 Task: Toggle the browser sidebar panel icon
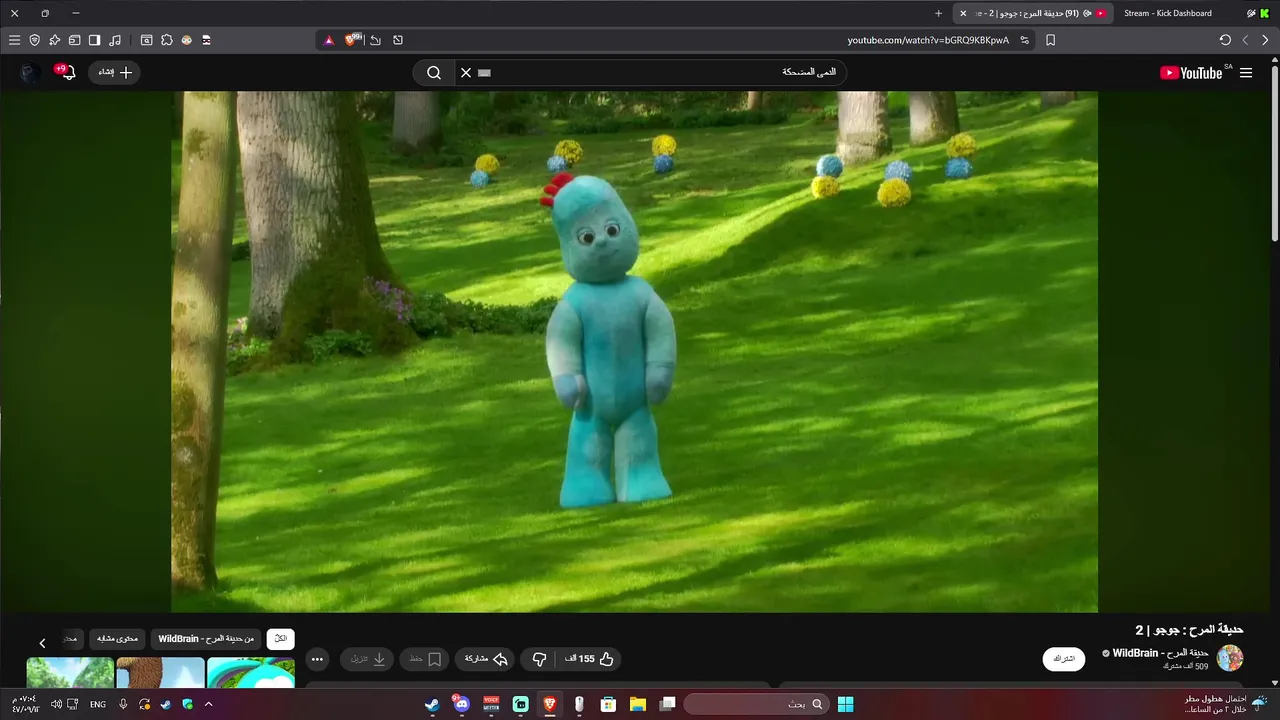(x=94, y=40)
